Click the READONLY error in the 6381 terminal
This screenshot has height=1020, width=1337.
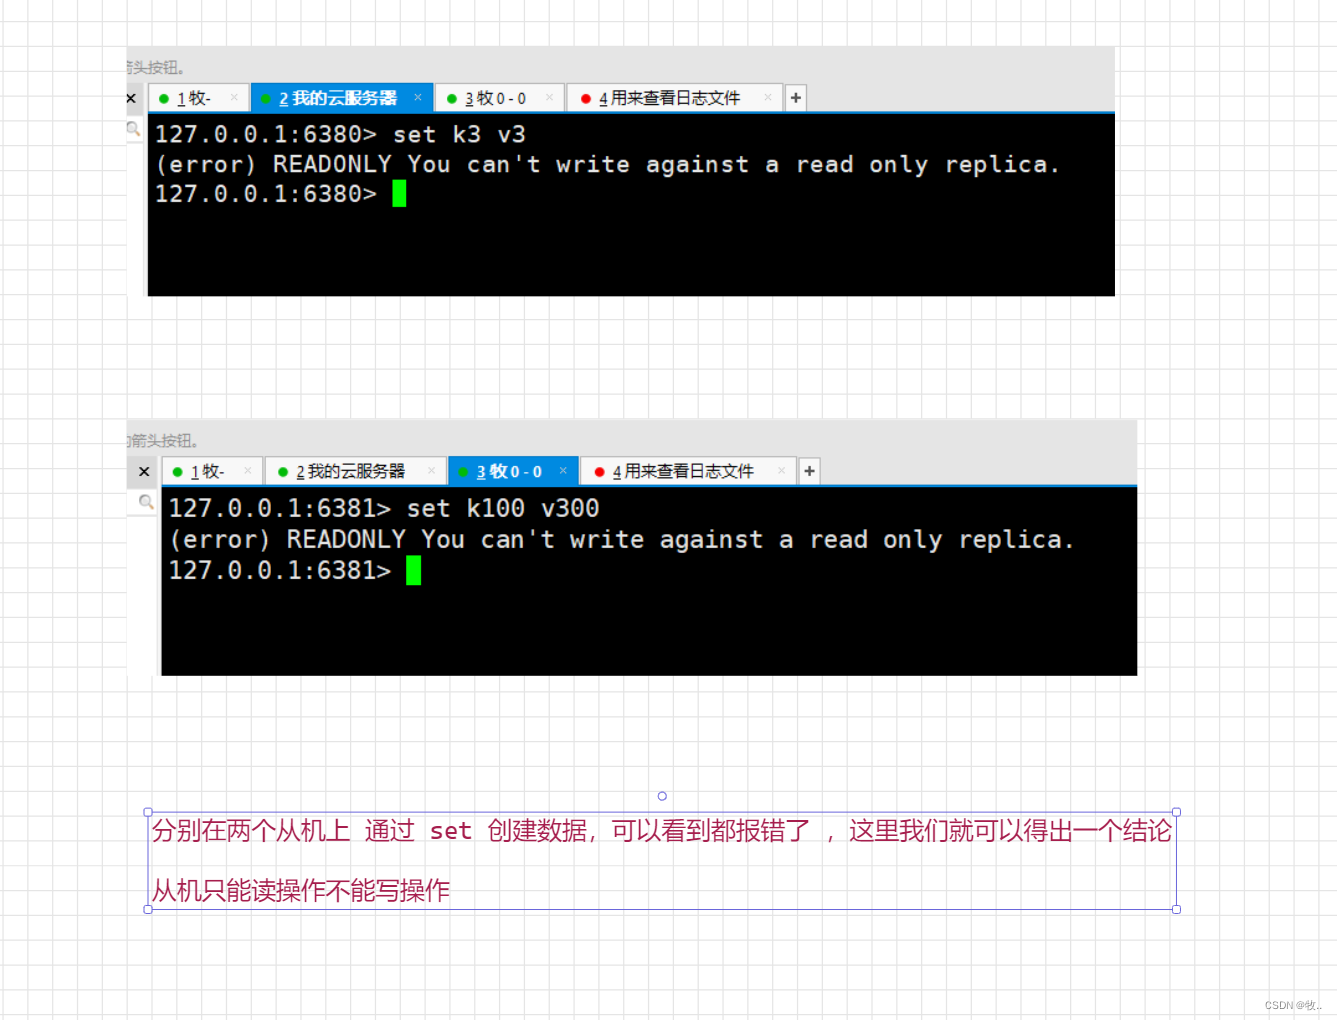(x=621, y=539)
